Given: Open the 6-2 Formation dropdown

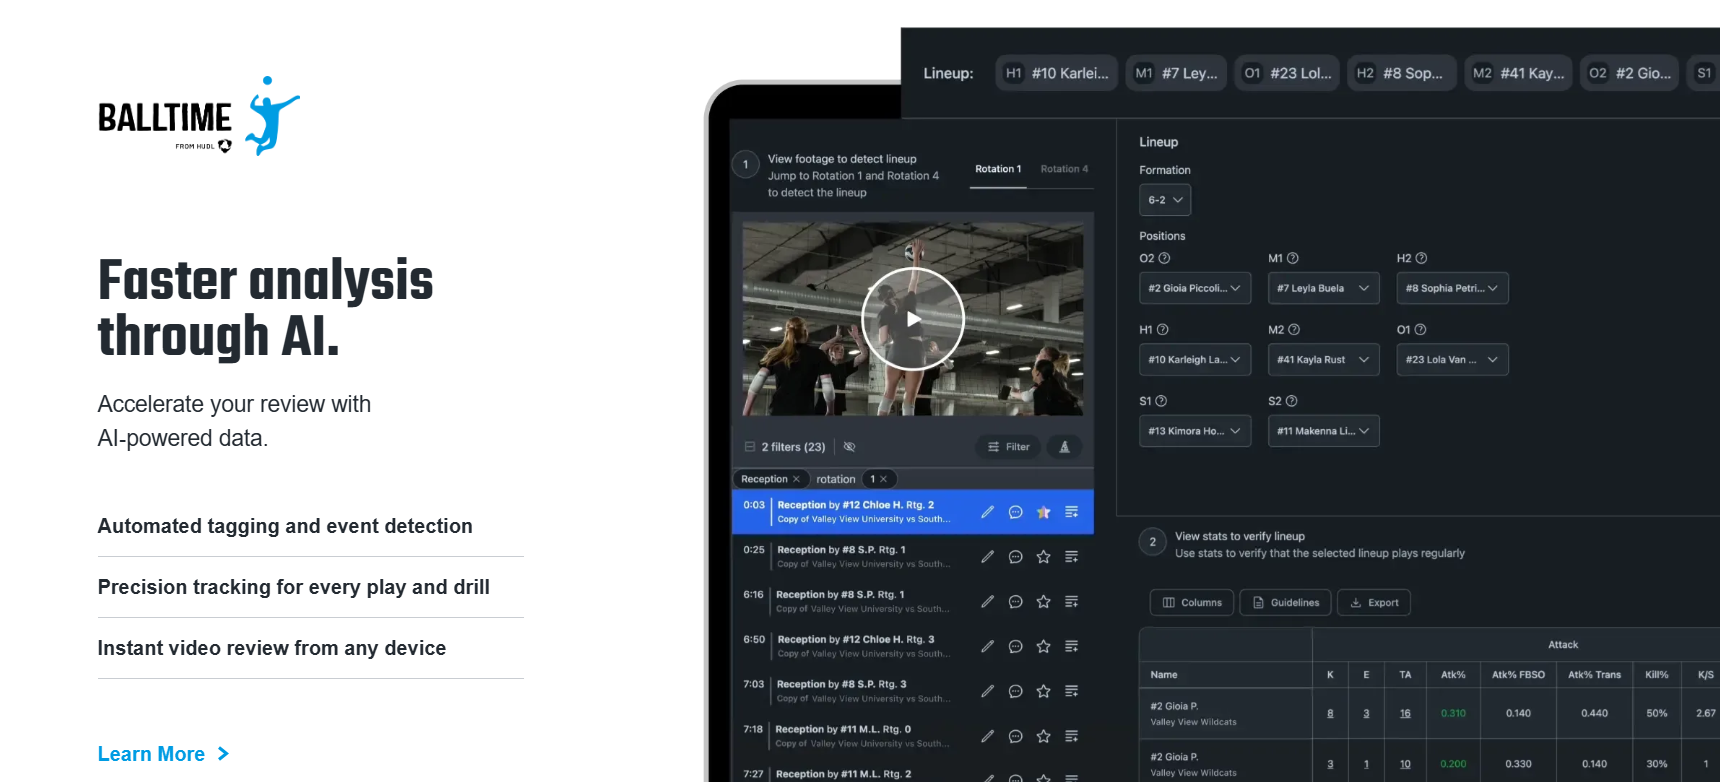Looking at the screenshot, I should click(x=1165, y=200).
